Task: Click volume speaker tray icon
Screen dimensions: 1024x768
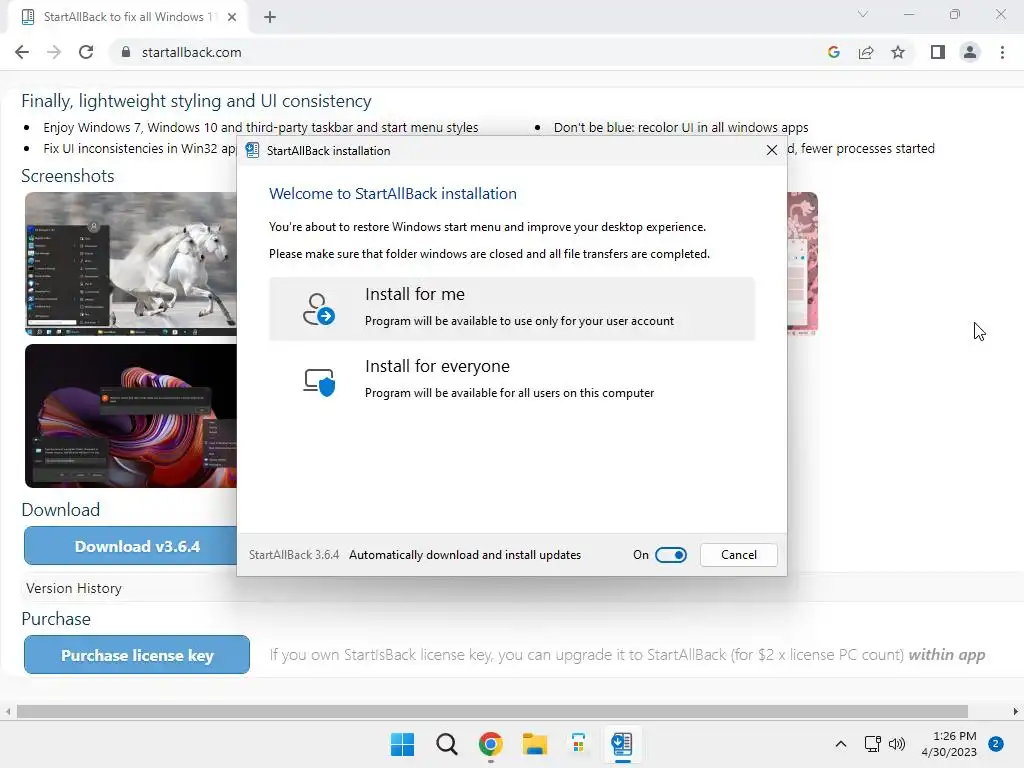Action: point(897,744)
